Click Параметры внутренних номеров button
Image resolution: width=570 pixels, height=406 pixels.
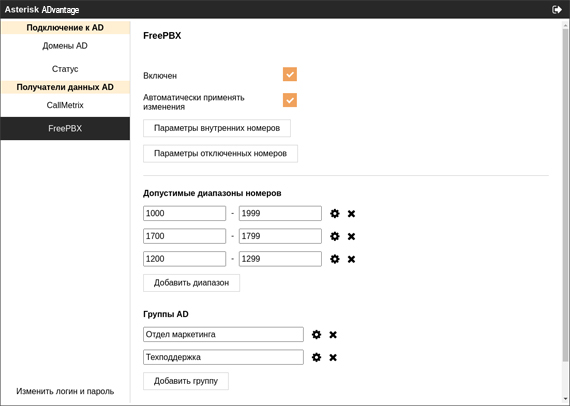[x=217, y=128]
